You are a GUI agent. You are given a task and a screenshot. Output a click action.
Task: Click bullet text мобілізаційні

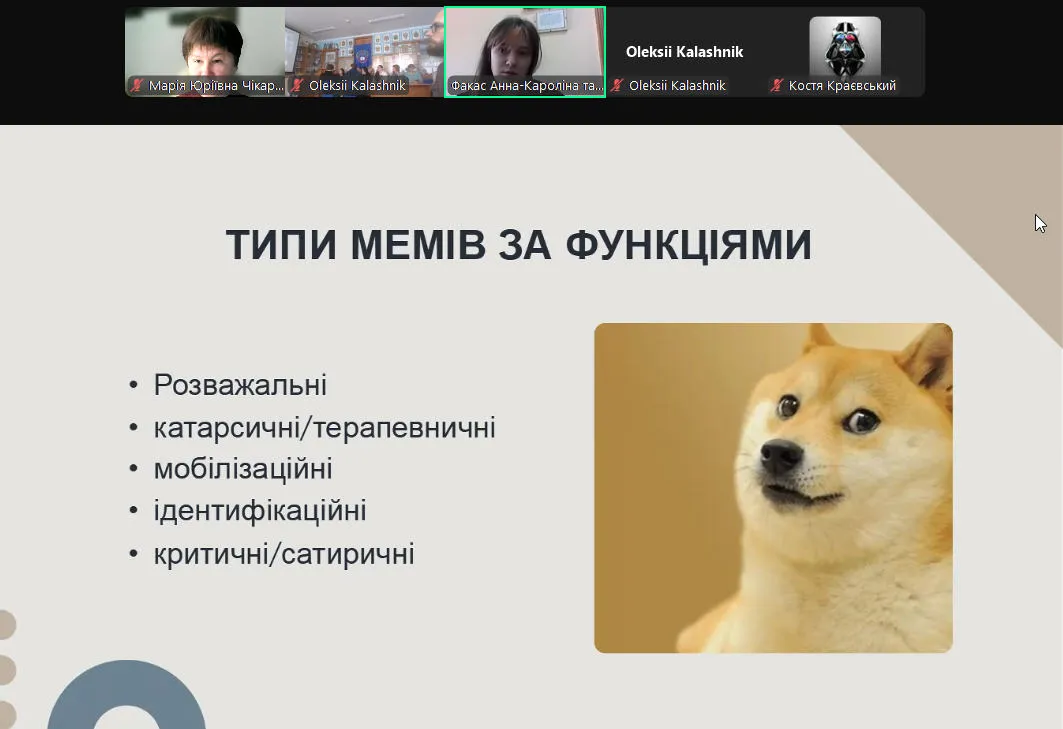[x=243, y=469]
